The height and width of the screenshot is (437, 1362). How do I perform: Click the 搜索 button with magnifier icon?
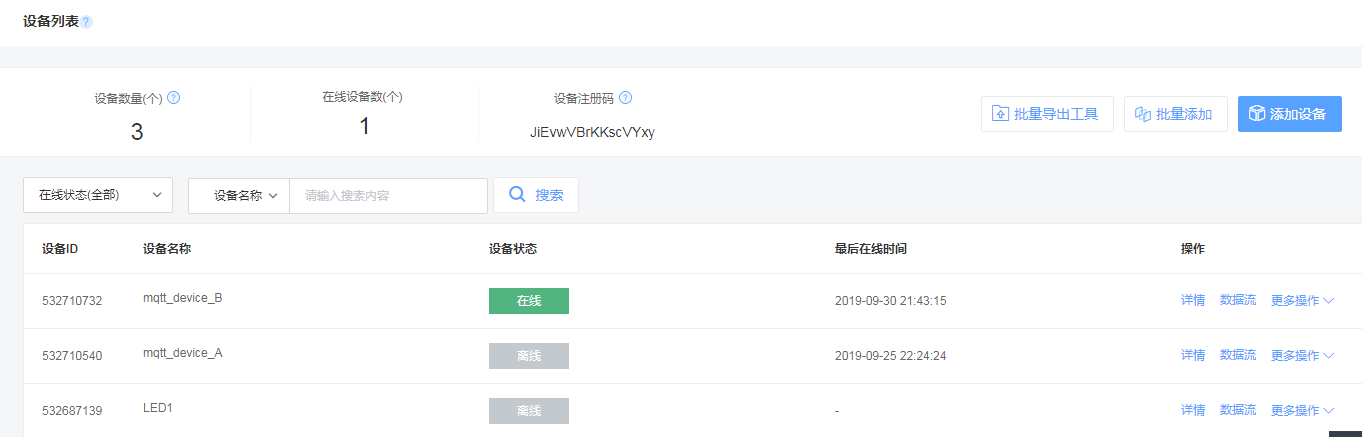pyautogui.click(x=536, y=195)
